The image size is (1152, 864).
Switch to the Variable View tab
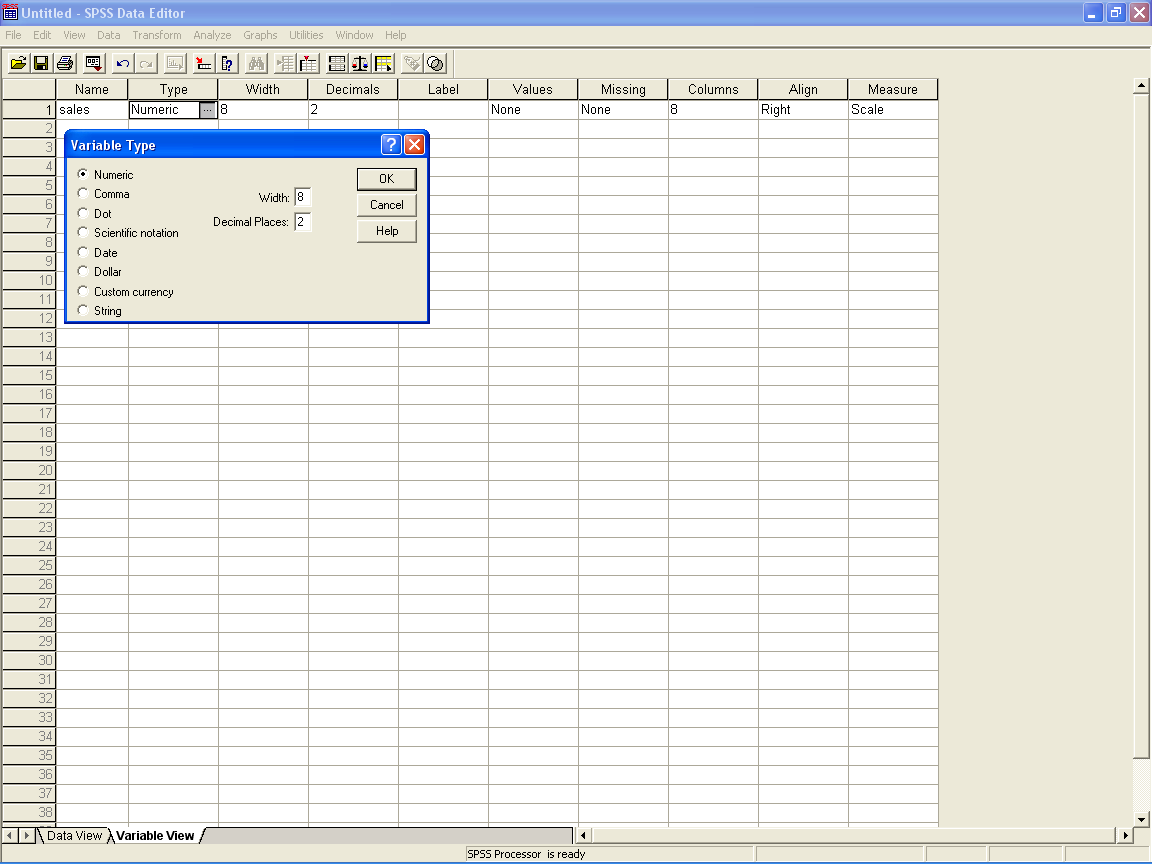point(155,835)
